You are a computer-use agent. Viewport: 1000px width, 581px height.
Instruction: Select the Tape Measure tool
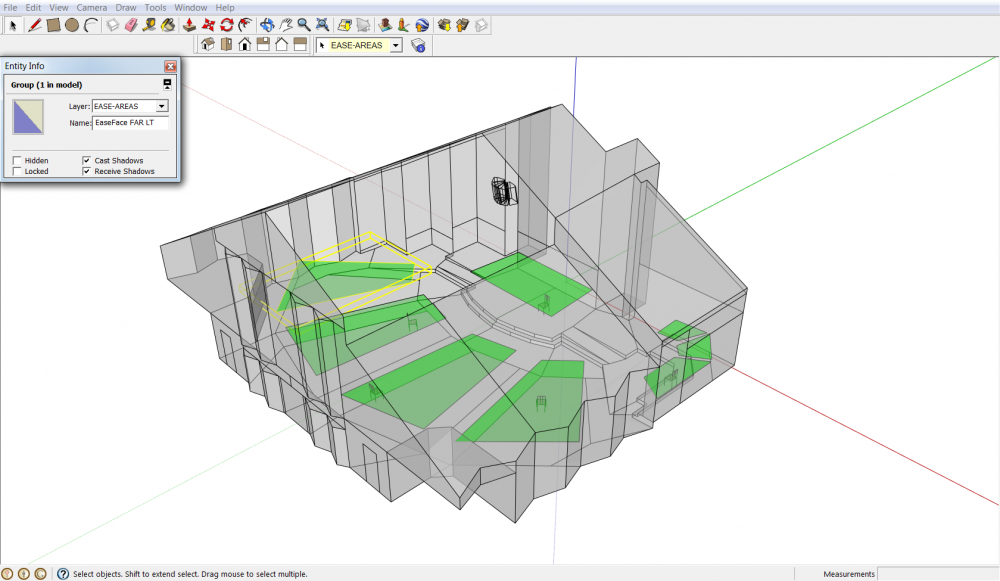pyautogui.click(x=150, y=26)
